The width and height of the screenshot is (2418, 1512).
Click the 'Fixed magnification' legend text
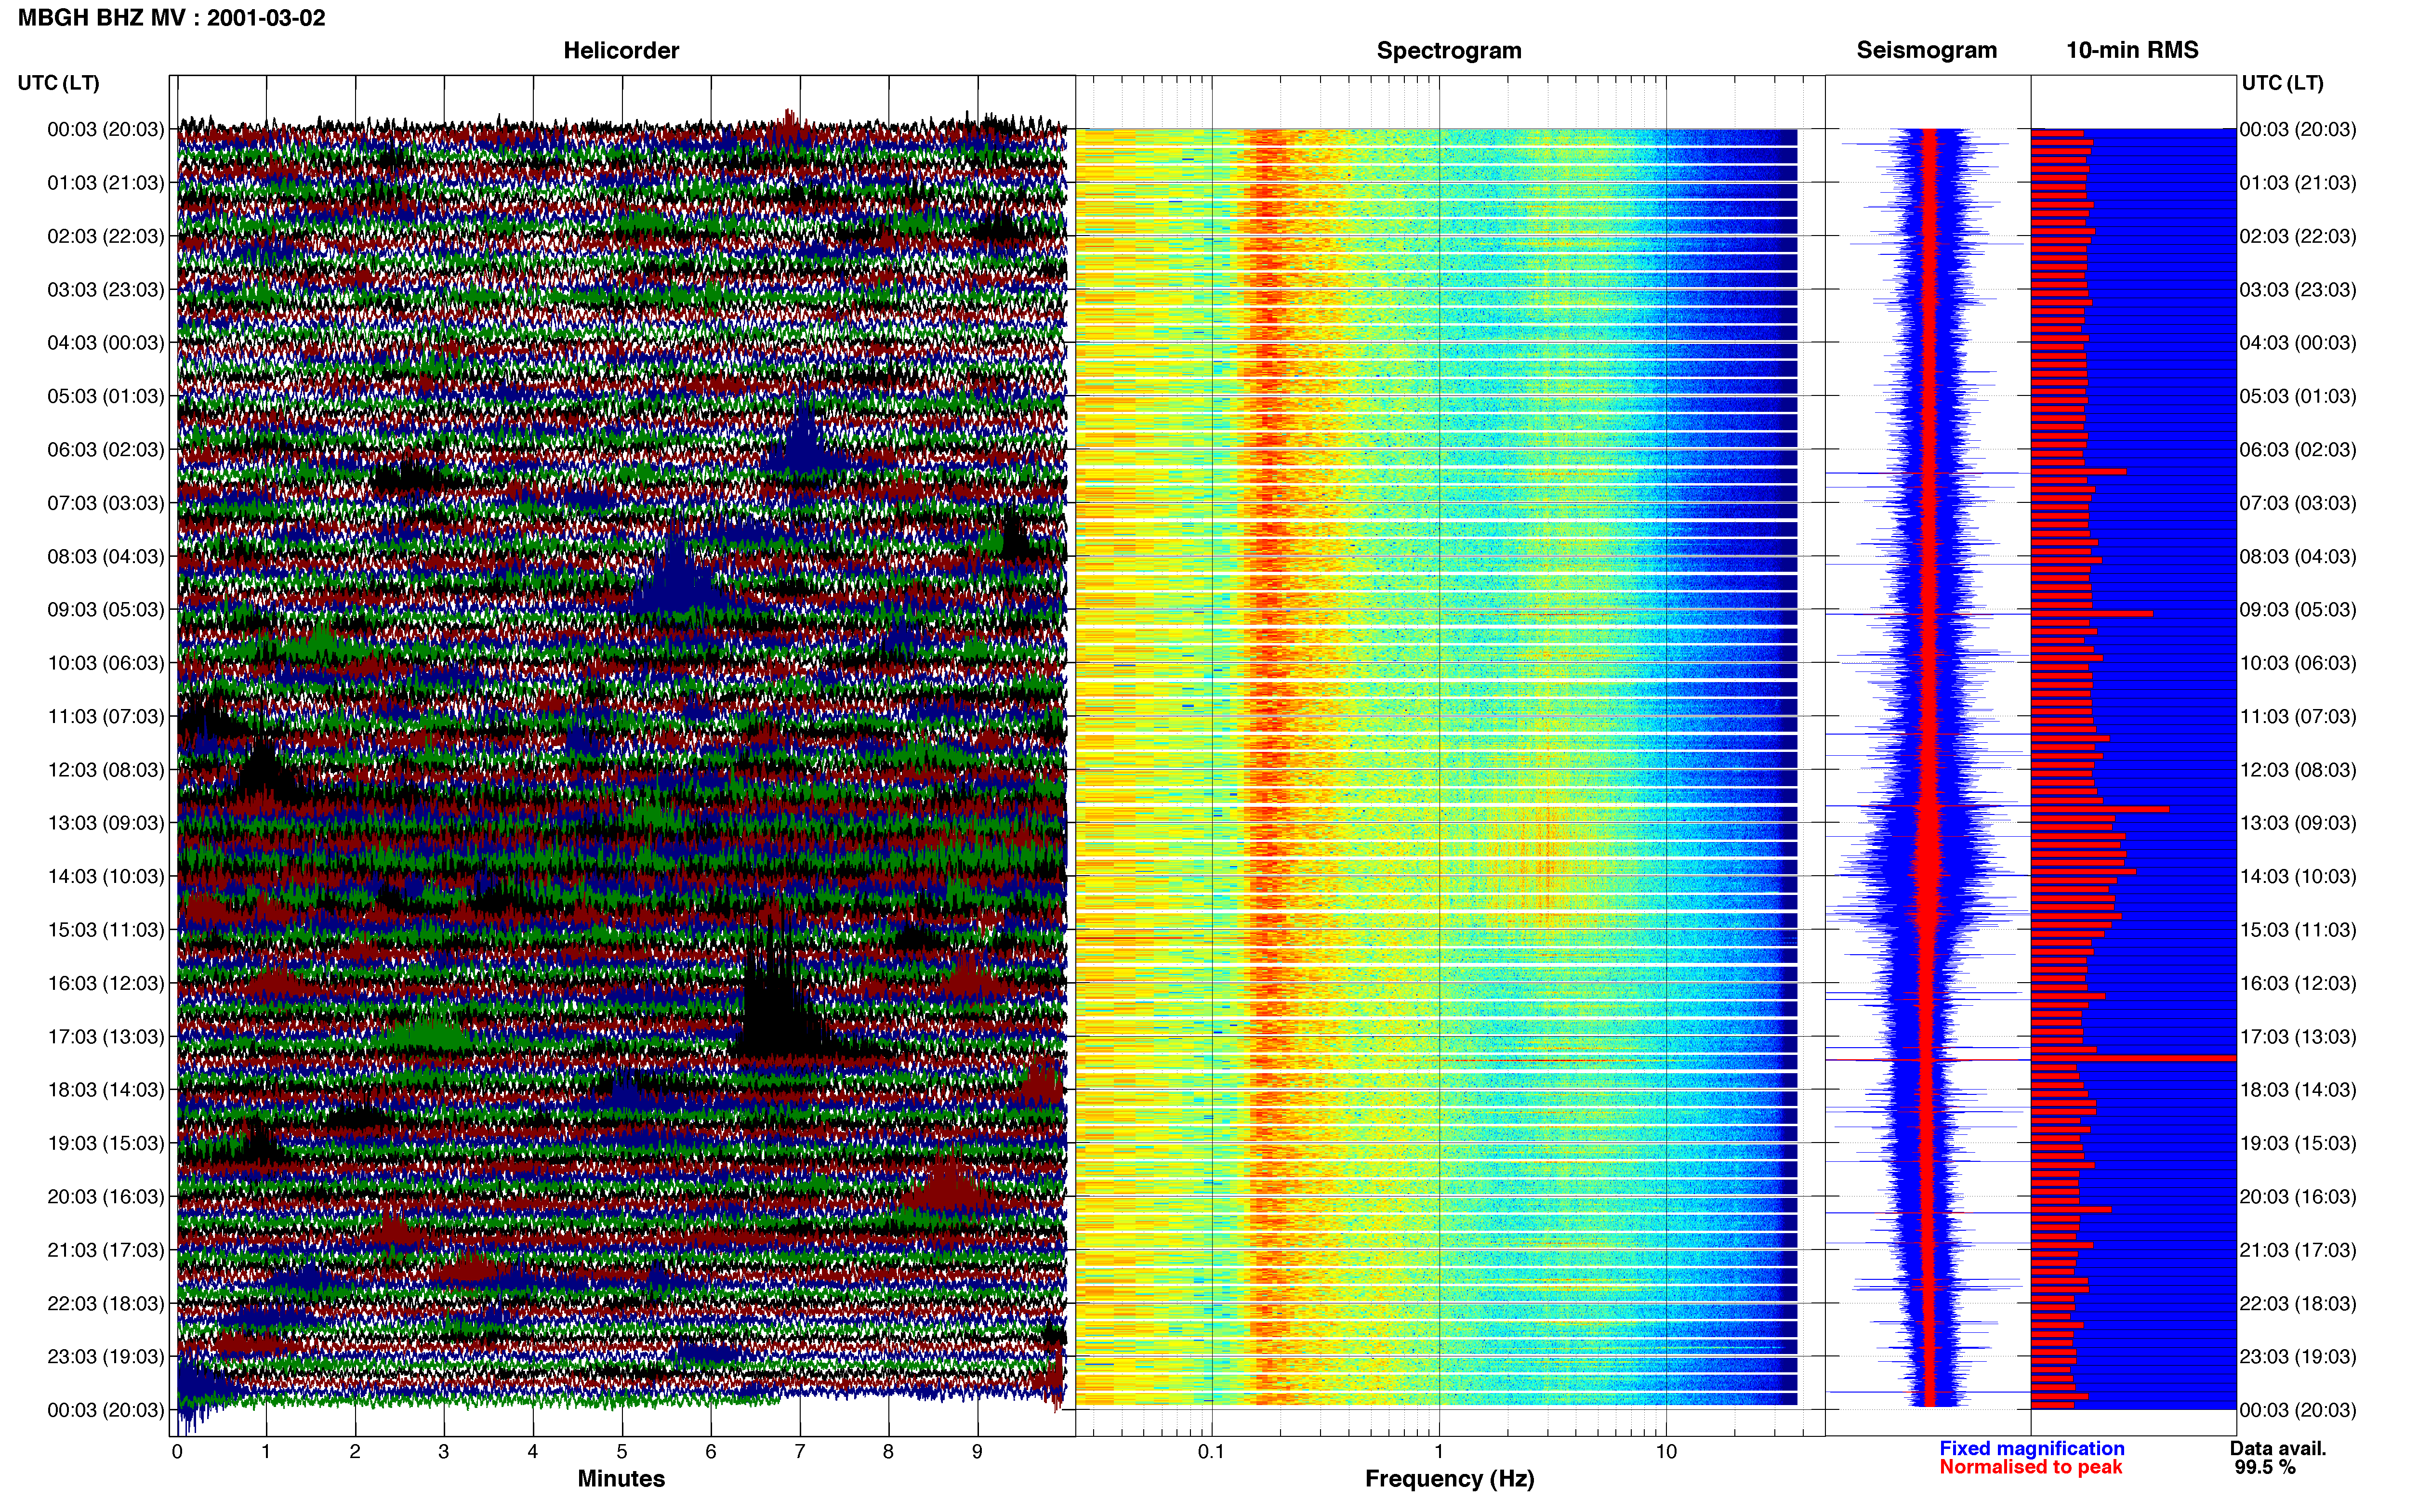[x=2031, y=1448]
